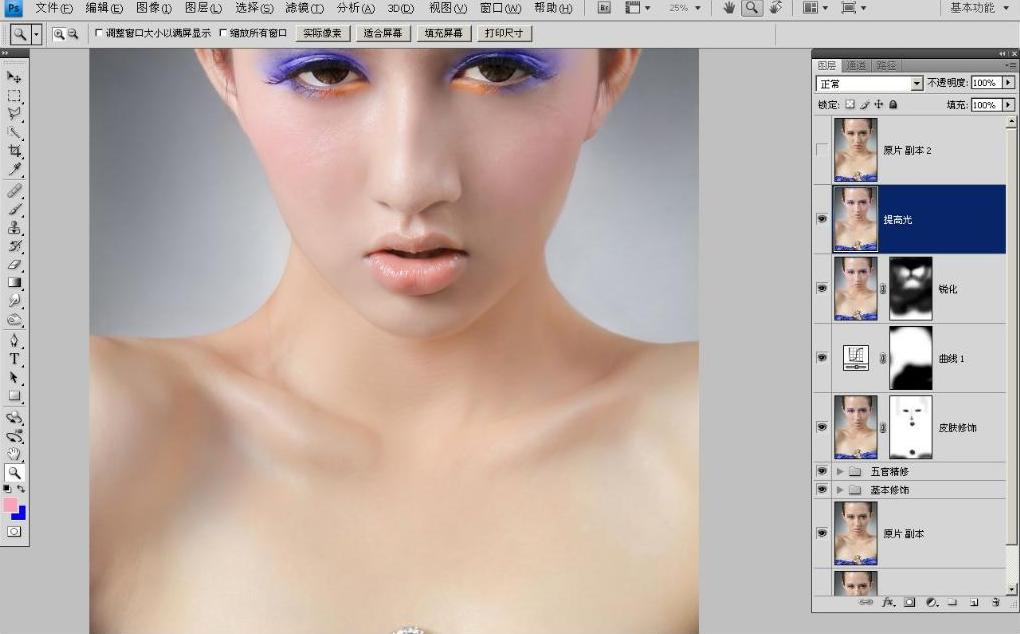
Task: Click the 填充屏幕 button
Action: click(x=444, y=33)
